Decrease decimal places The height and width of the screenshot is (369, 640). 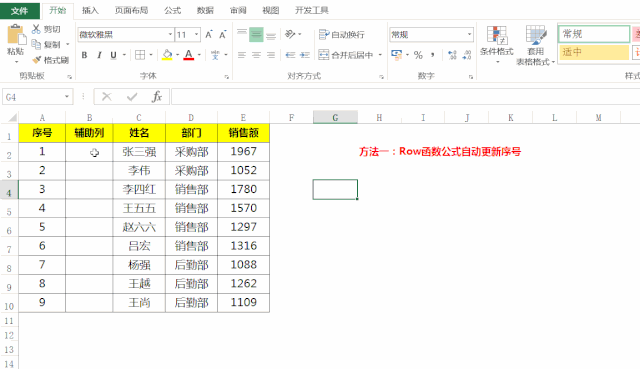click(467, 55)
